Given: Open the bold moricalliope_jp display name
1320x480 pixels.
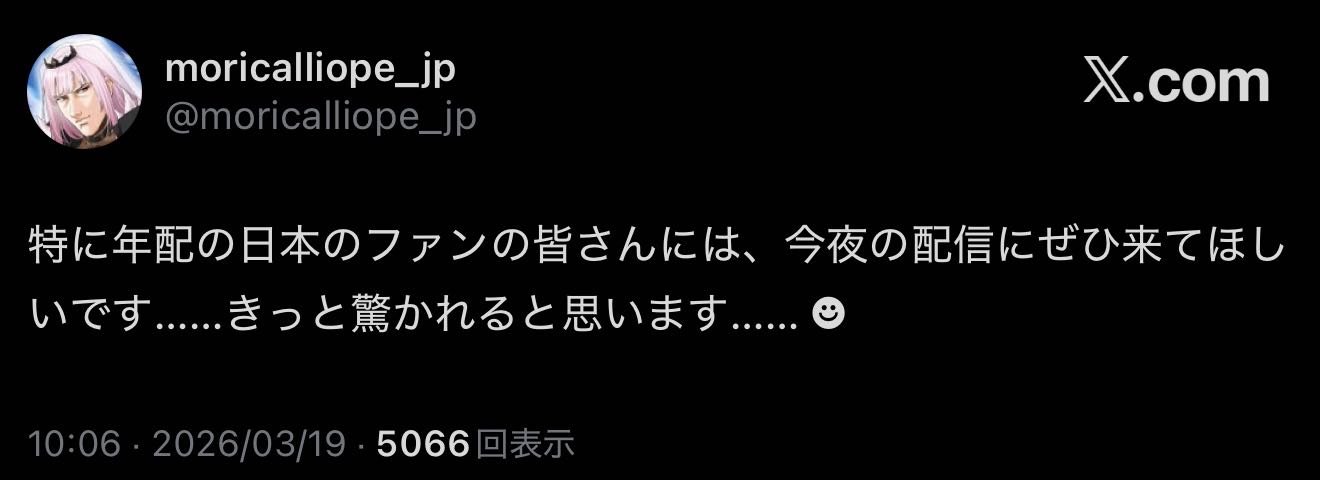Looking at the screenshot, I should coord(309,69).
